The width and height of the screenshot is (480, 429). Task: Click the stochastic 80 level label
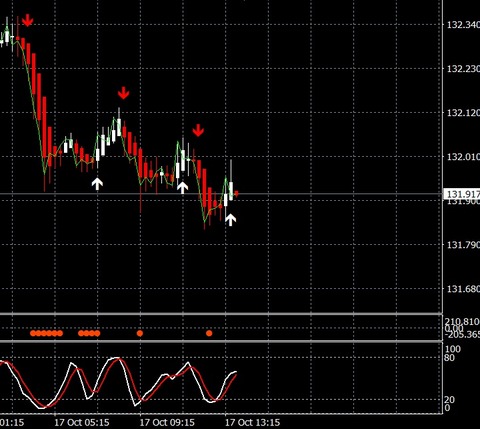click(449, 358)
